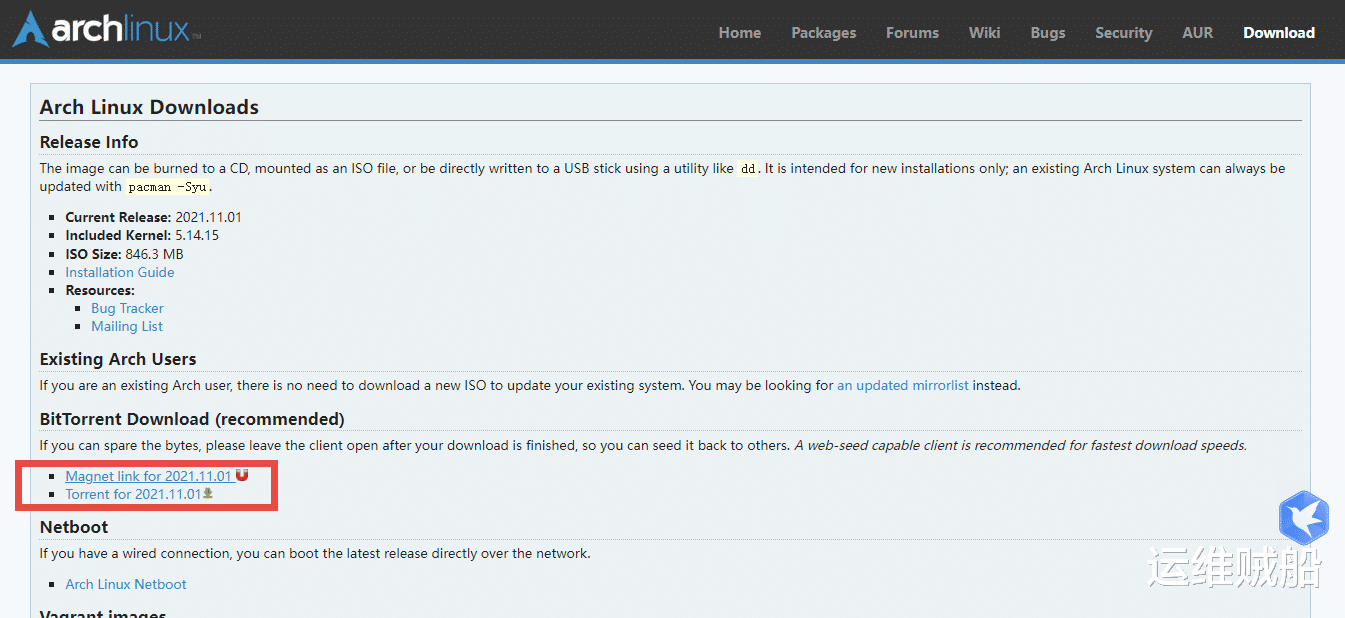Click the red magnet icon
The image size is (1345, 618).
coord(242,475)
